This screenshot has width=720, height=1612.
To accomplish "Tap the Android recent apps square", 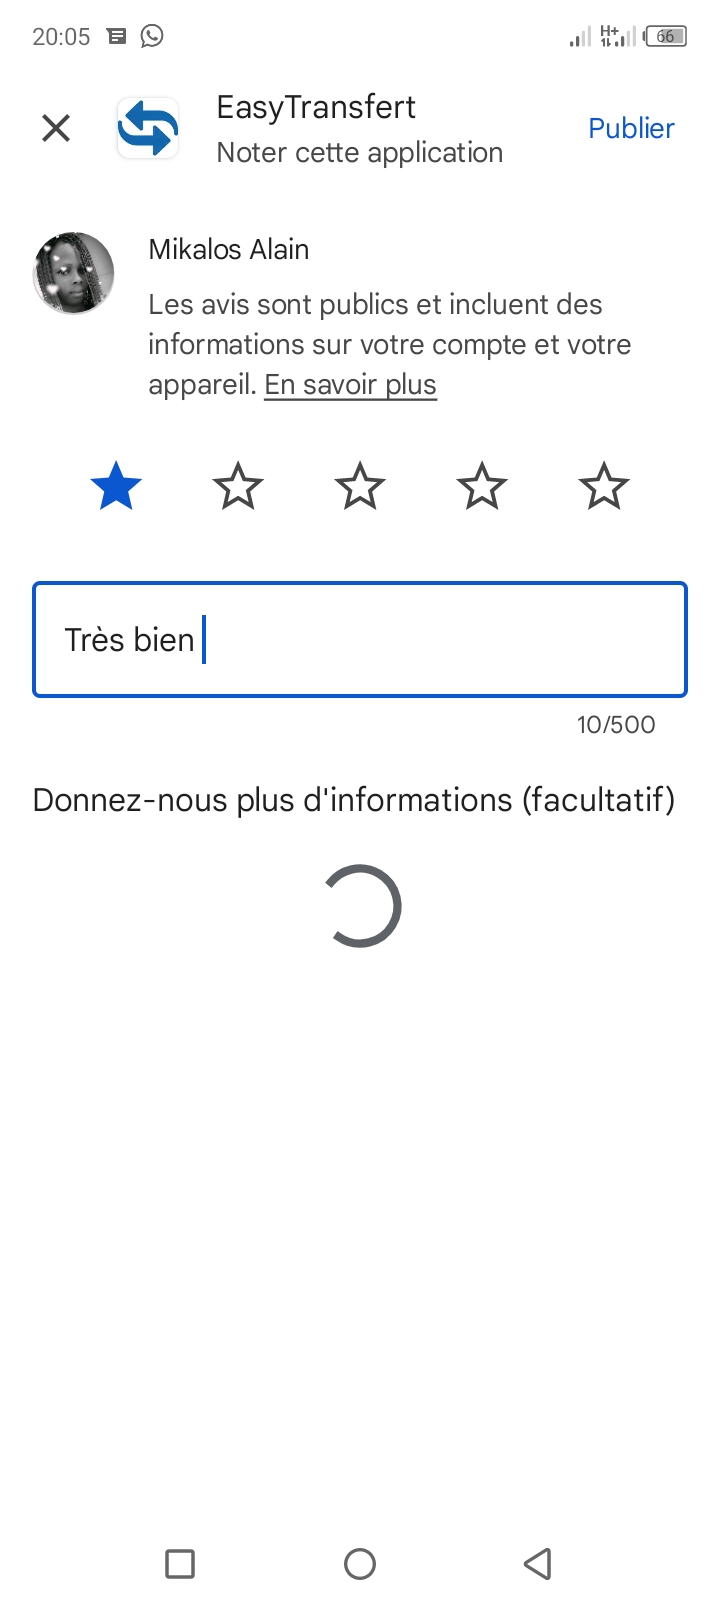I will [x=180, y=1563].
